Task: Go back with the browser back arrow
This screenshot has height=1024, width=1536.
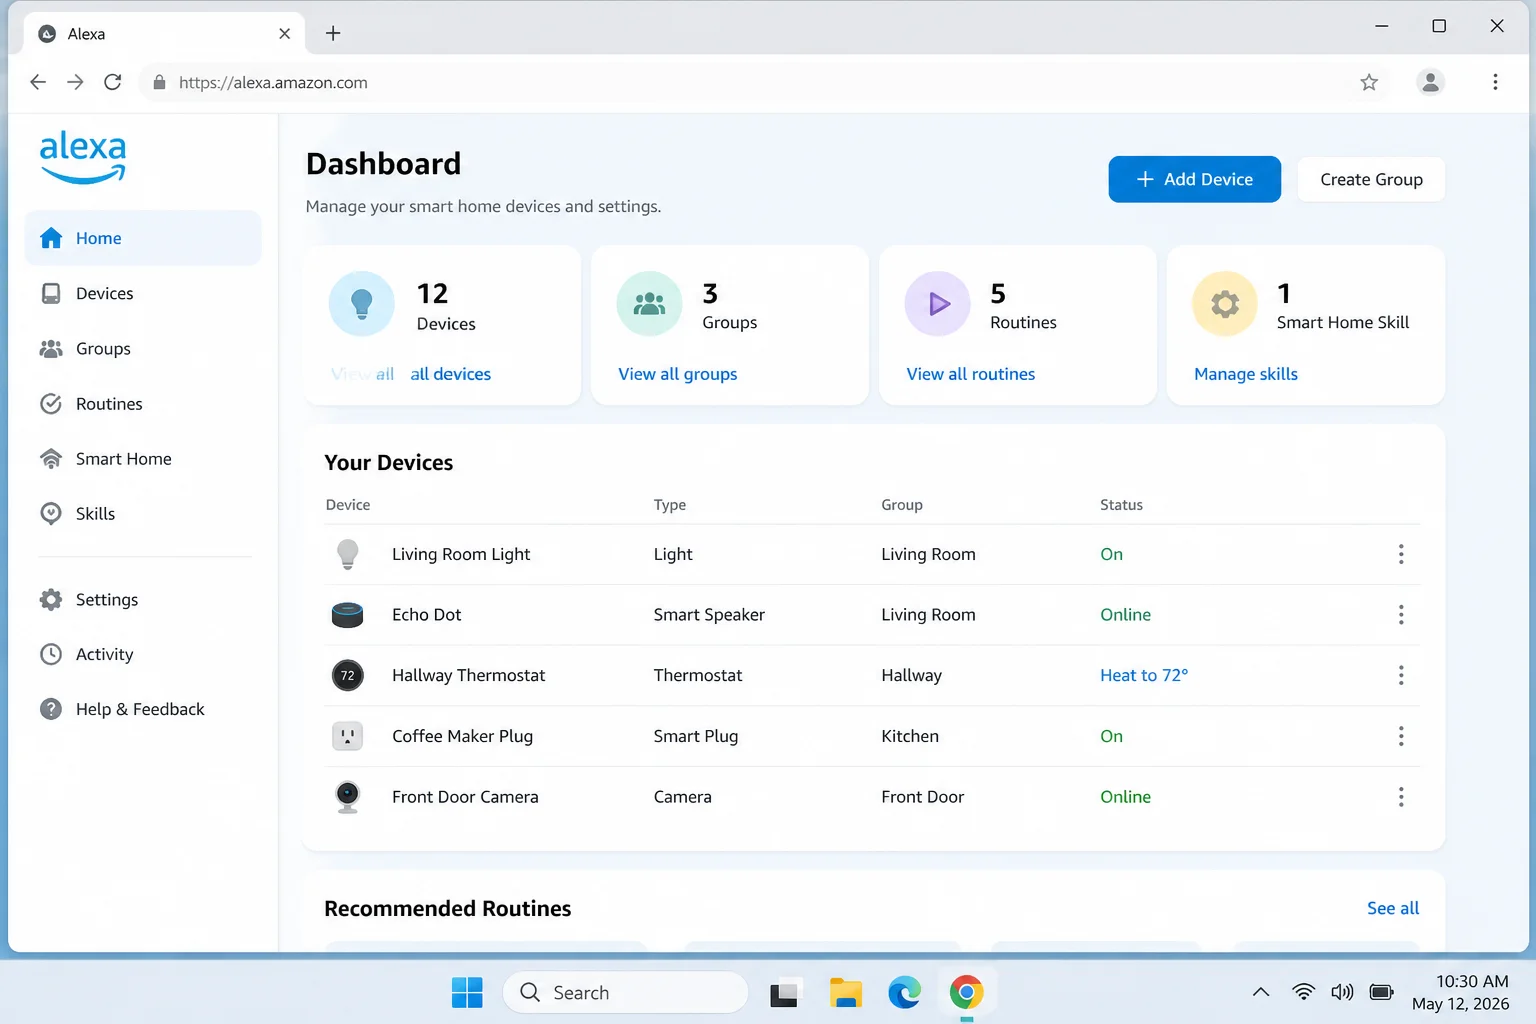Action: (x=38, y=82)
